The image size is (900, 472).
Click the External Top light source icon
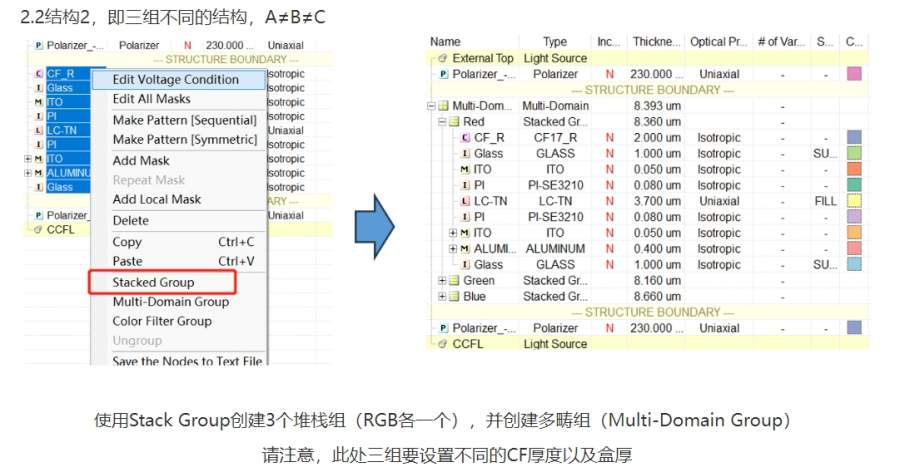(x=443, y=58)
